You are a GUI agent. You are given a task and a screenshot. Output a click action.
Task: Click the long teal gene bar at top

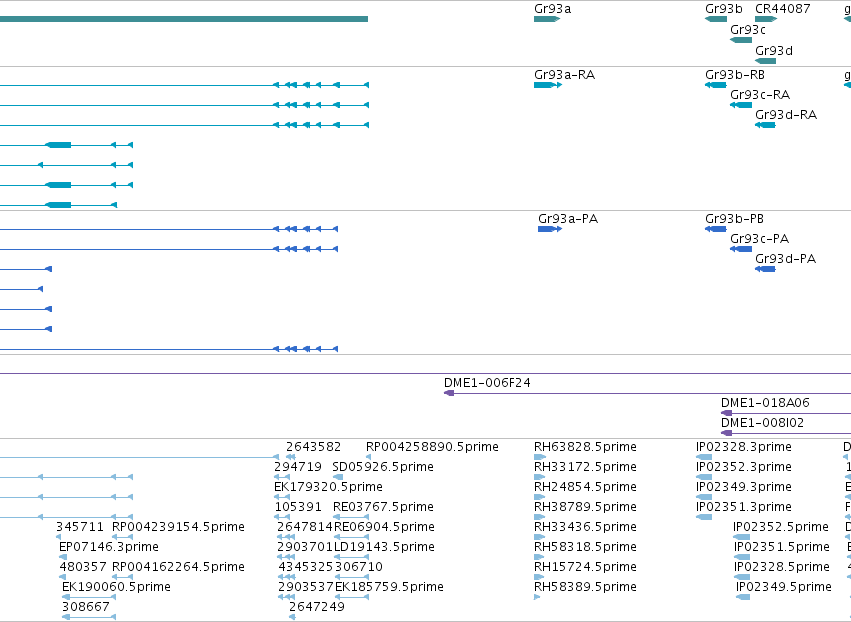coord(184,19)
